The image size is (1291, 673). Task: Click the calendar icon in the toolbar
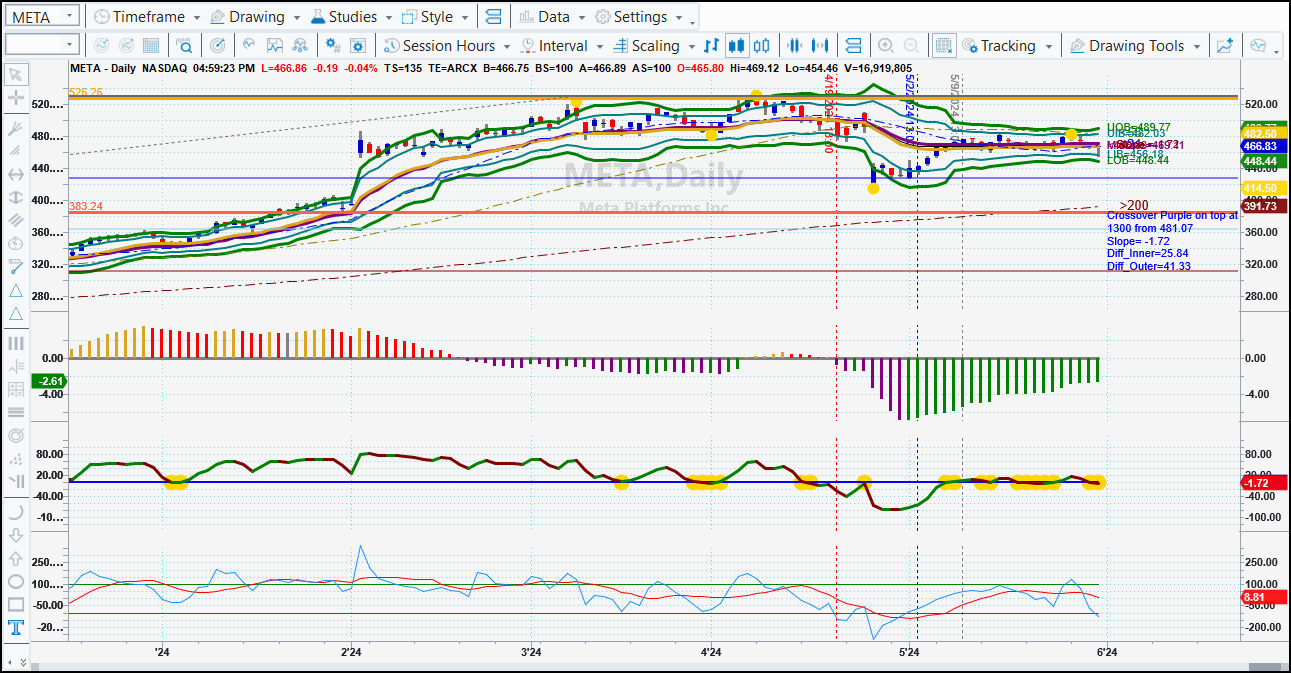(x=151, y=45)
